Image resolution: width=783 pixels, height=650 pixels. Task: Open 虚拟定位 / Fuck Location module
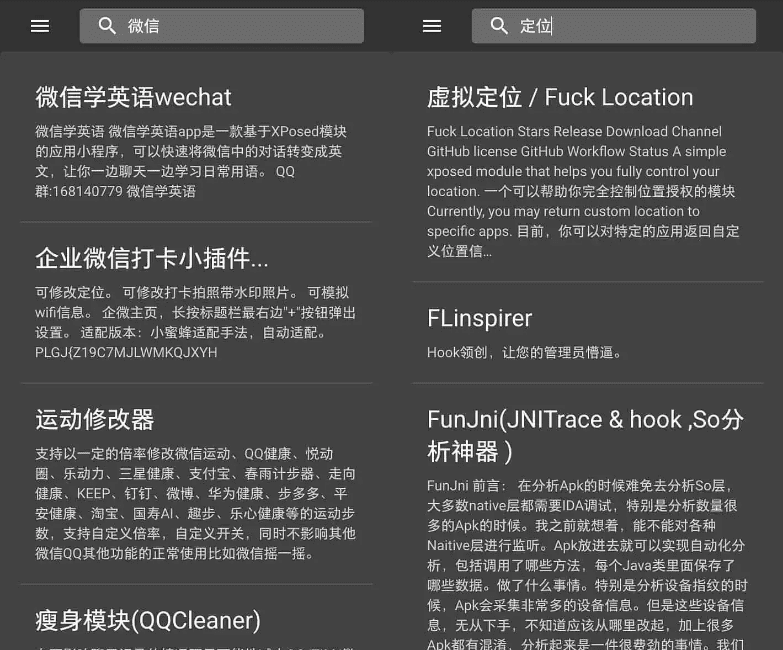560,97
